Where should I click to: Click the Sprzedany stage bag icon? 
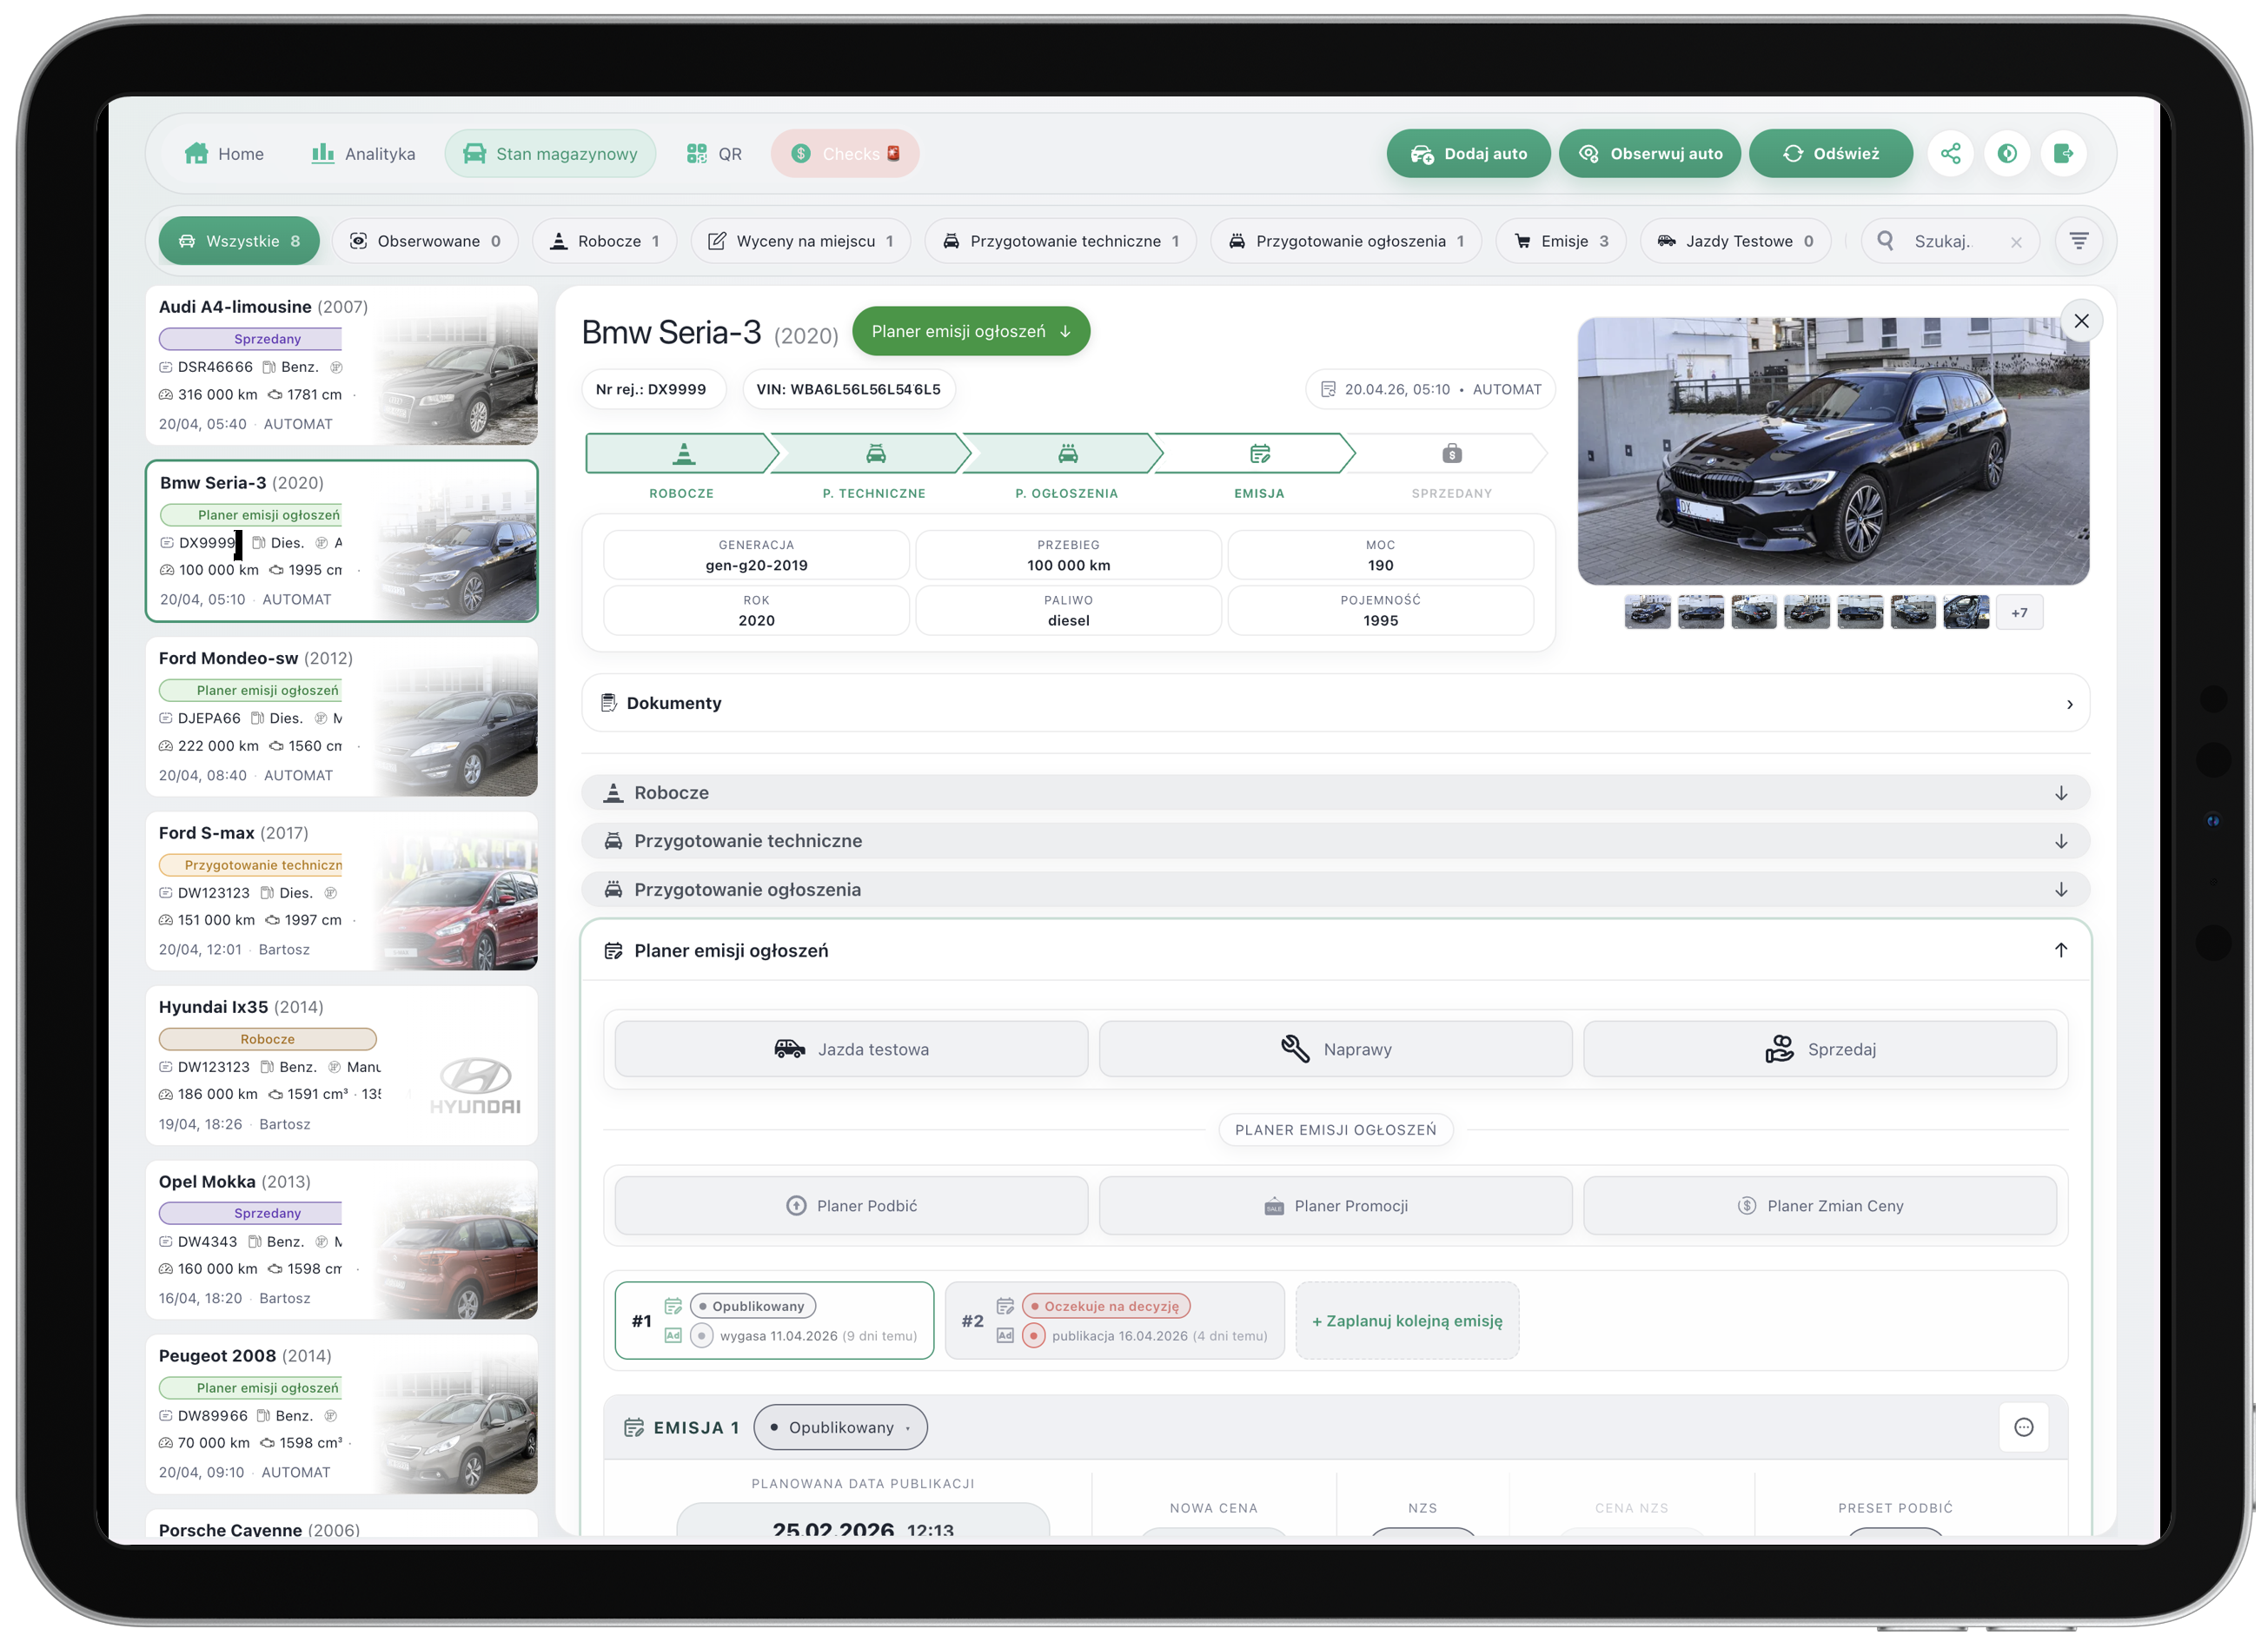click(x=1451, y=454)
